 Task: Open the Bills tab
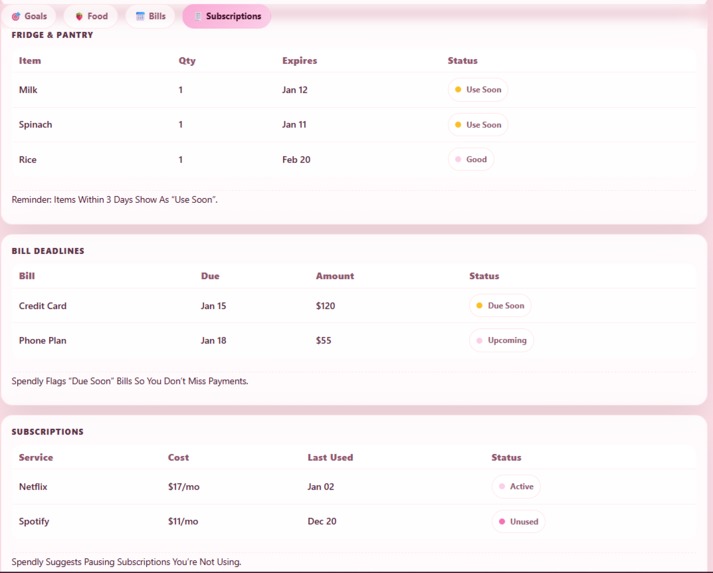[x=151, y=16]
